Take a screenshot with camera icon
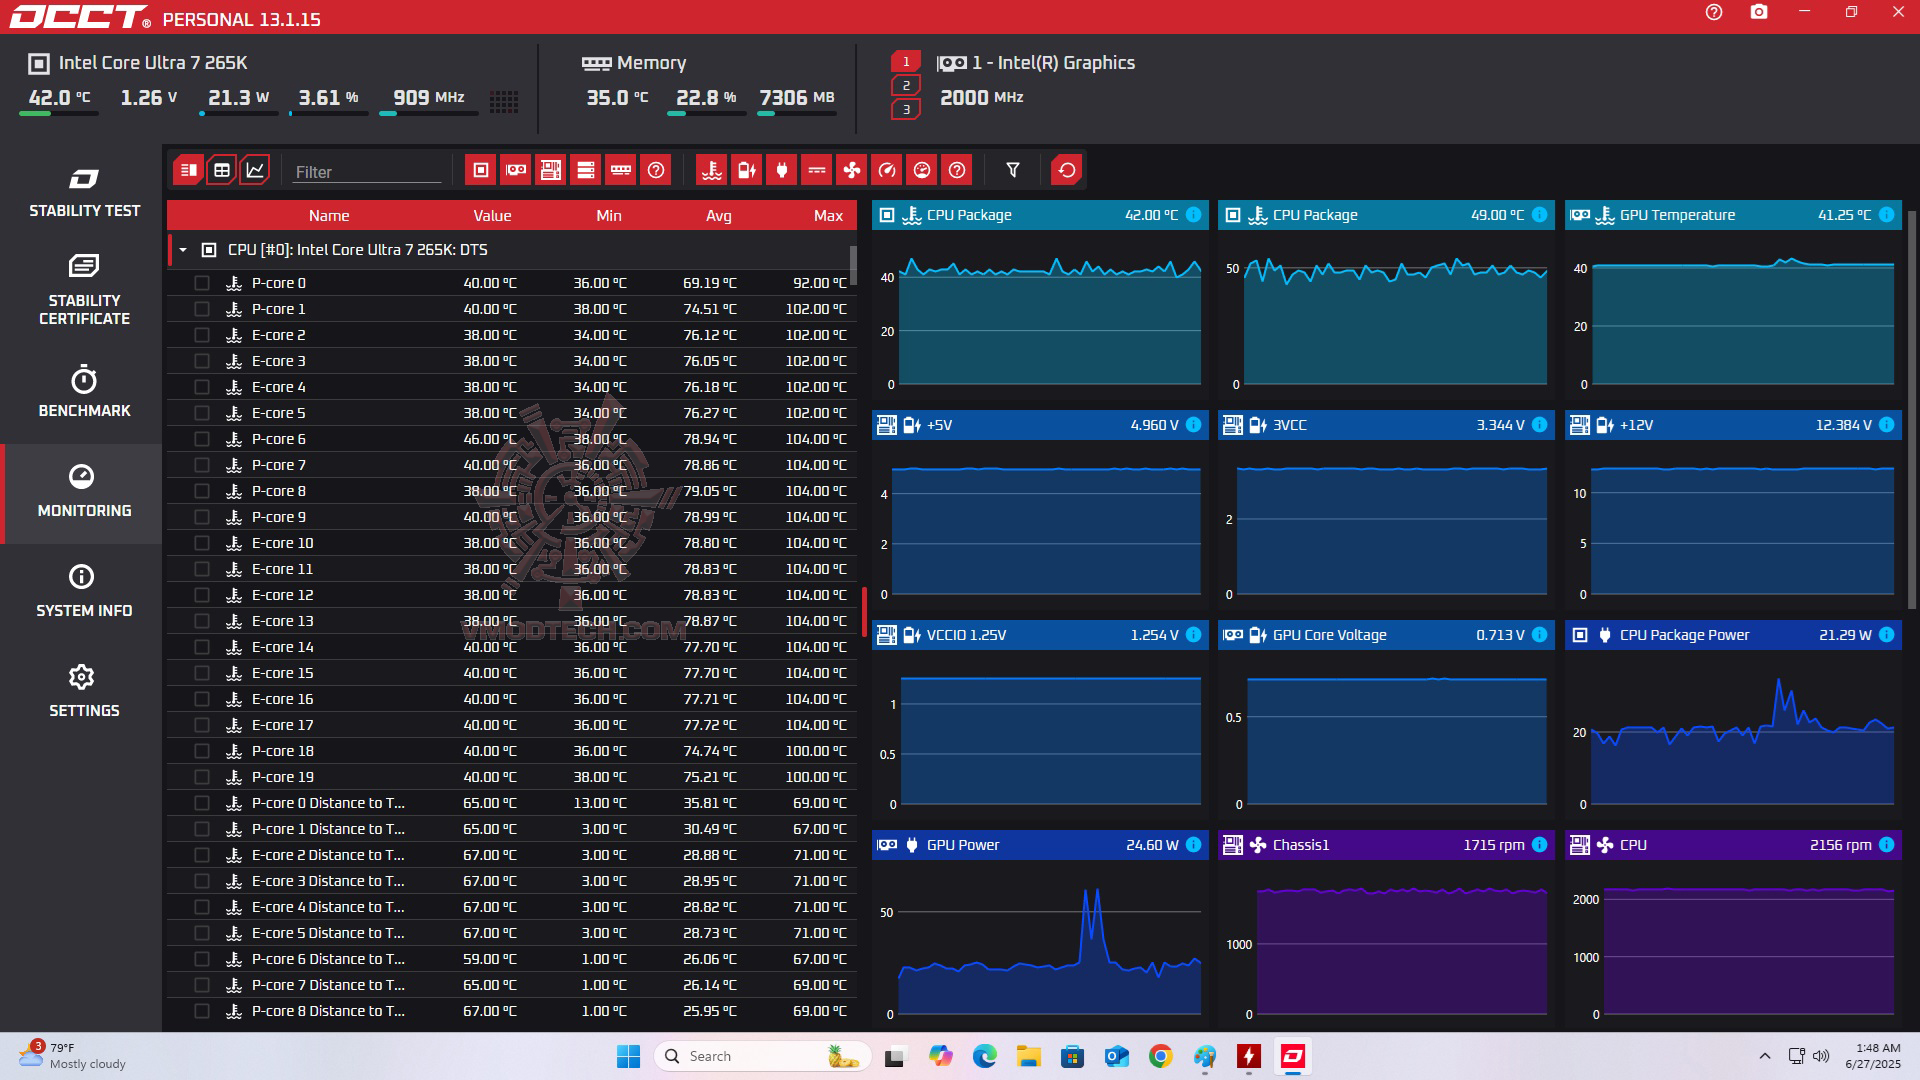The width and height of the screenshot is (1920, 1080). click(x=1759, y=13)
